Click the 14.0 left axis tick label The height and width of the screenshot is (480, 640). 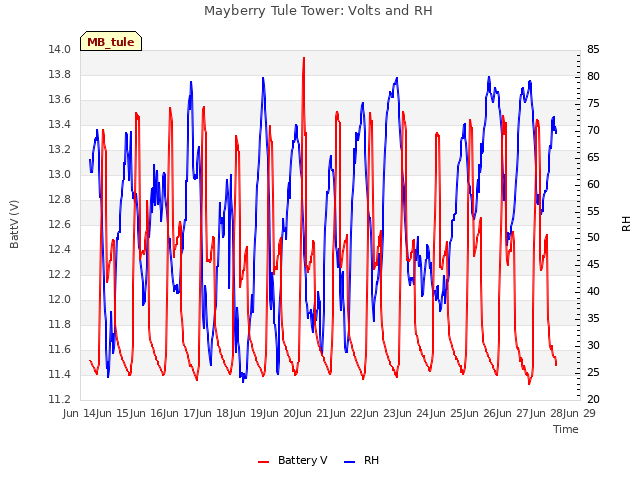(59, 50)
